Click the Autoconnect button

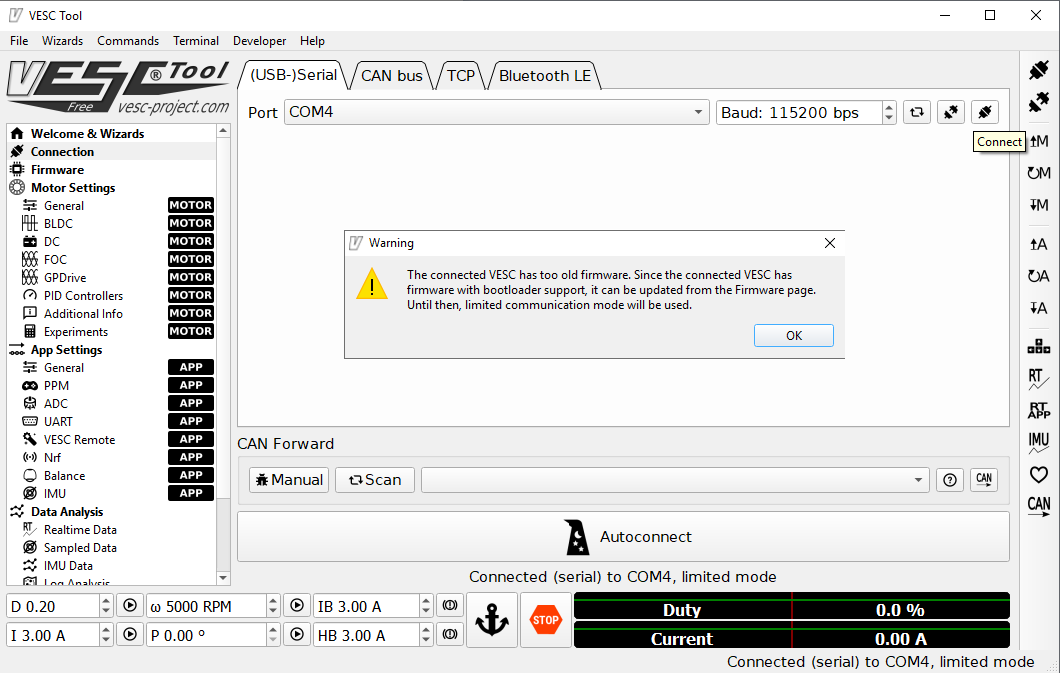623,537
